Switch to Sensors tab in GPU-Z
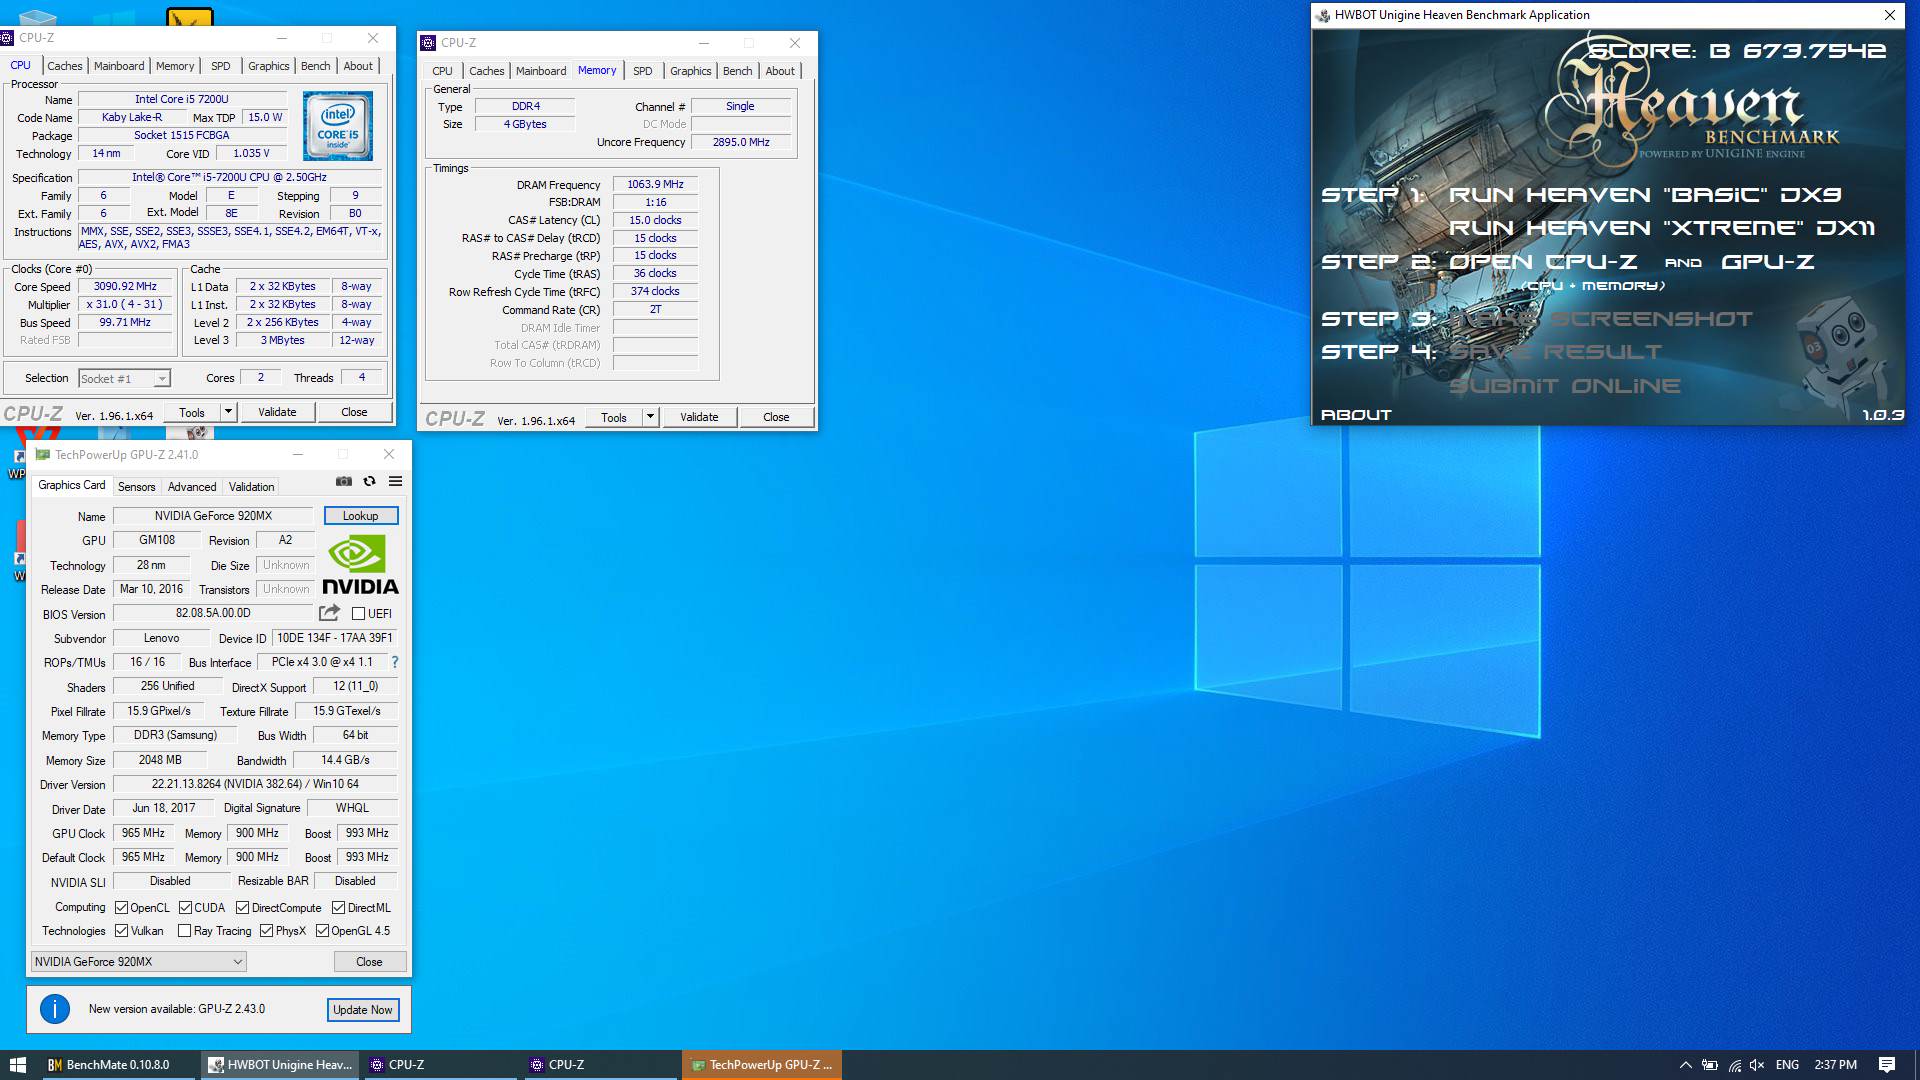Viewport: 1920px width, 1080px height. coord(137,487)
